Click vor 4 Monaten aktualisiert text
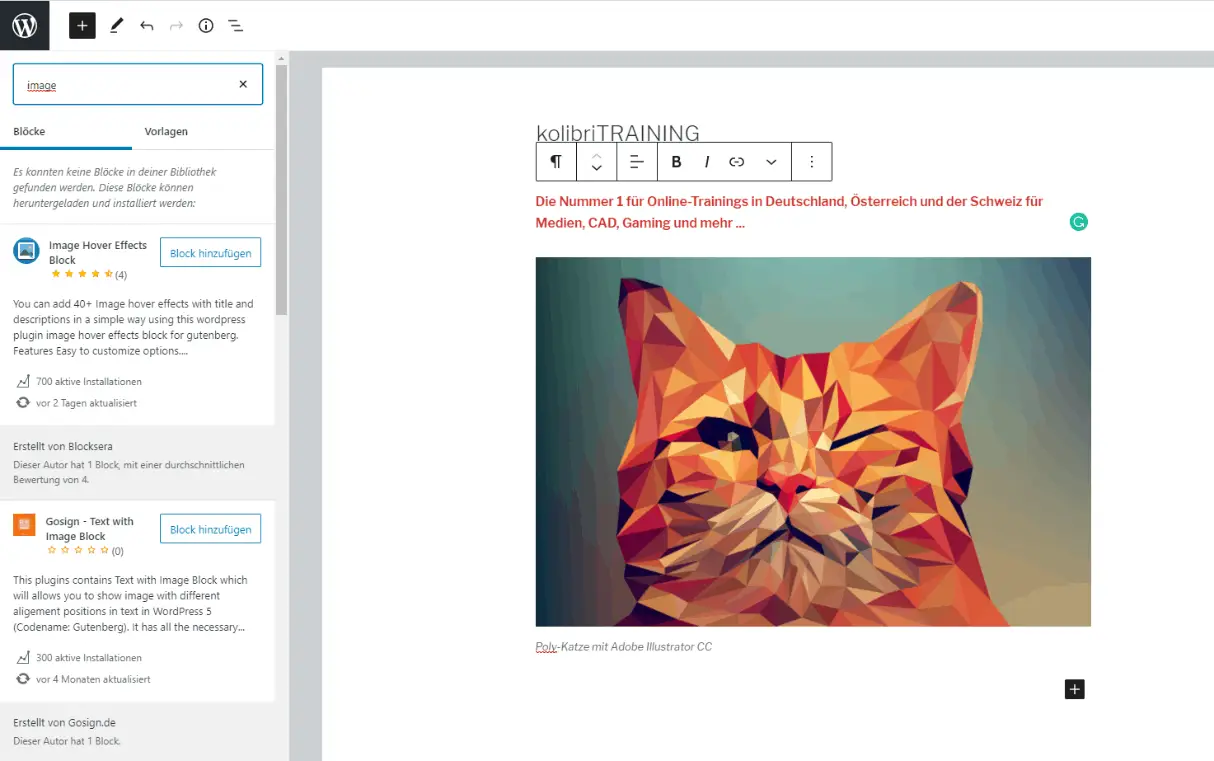This screenshot has height=761, width=1214. click(93, 679)
